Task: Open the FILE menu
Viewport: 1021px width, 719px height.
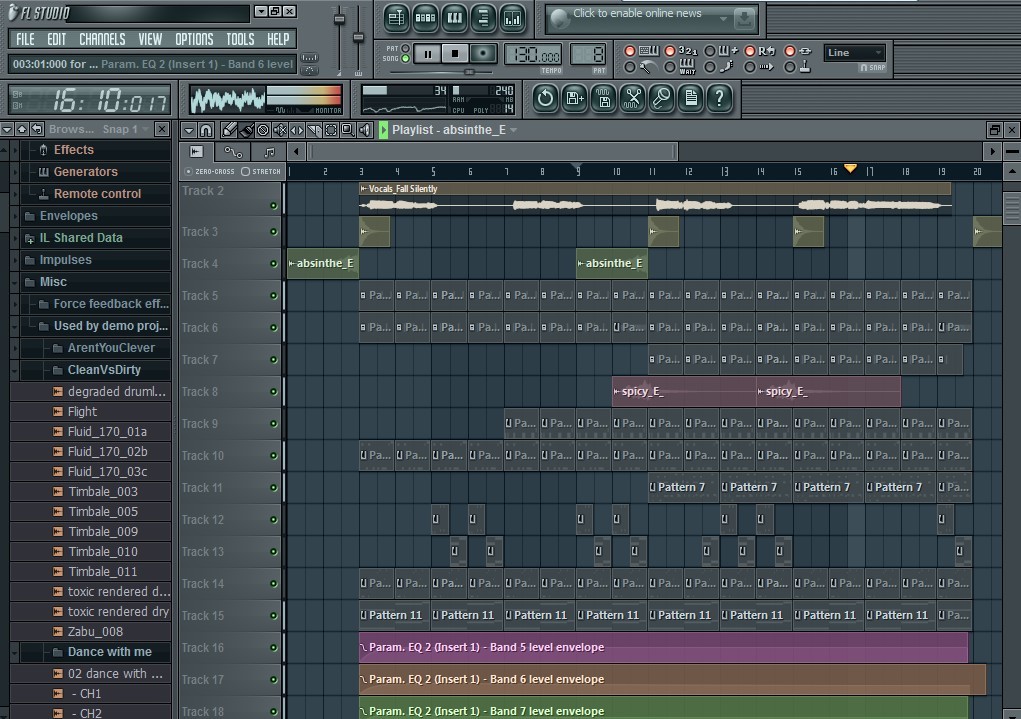Action: 25,39
